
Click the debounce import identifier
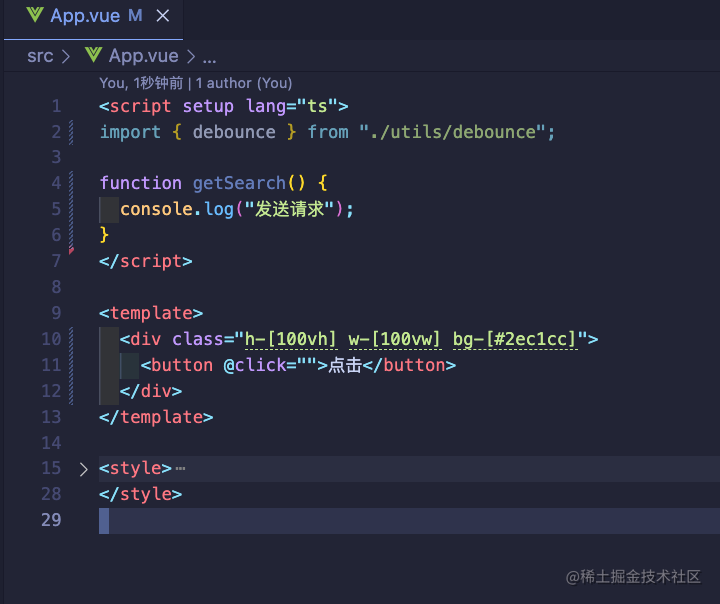tap(234, 132)
